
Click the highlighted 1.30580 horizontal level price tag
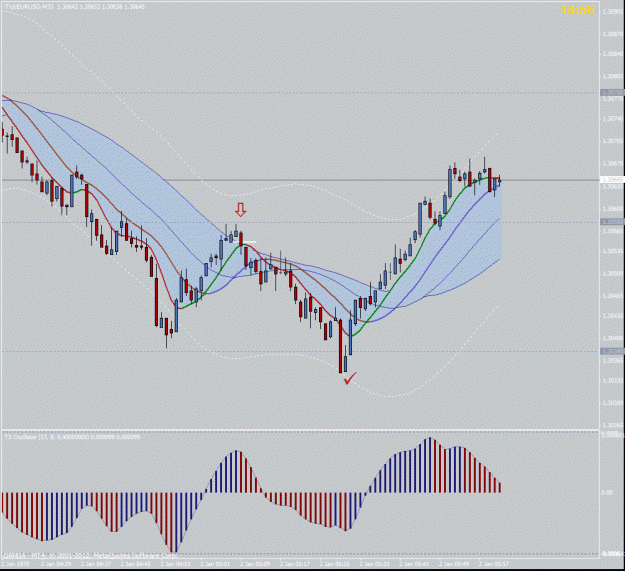(613, 222)
